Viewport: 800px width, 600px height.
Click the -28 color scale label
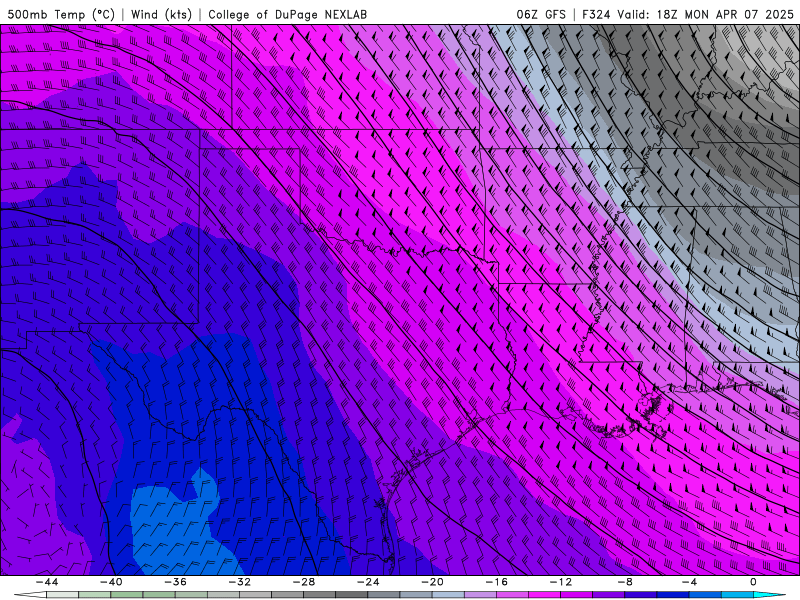[304, 582]
